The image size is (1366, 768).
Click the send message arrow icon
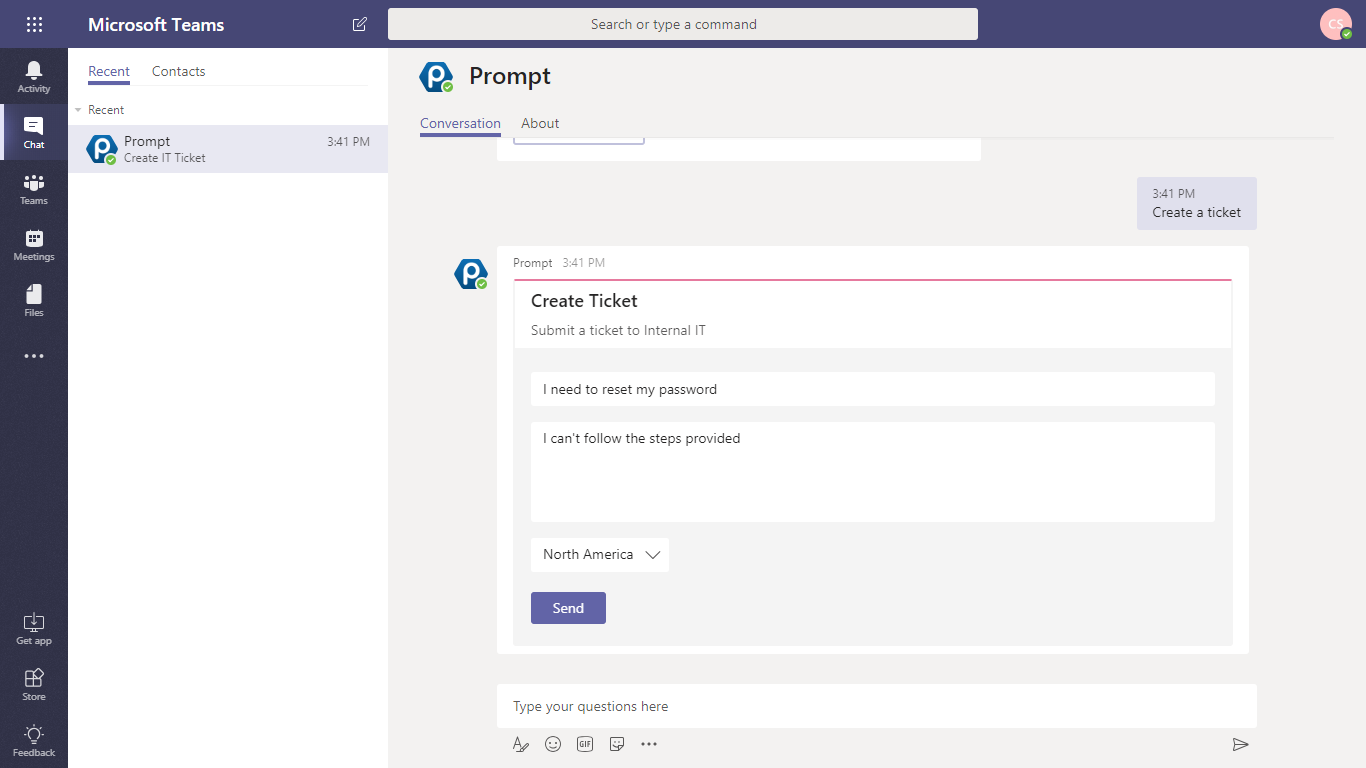[1241, 744]
